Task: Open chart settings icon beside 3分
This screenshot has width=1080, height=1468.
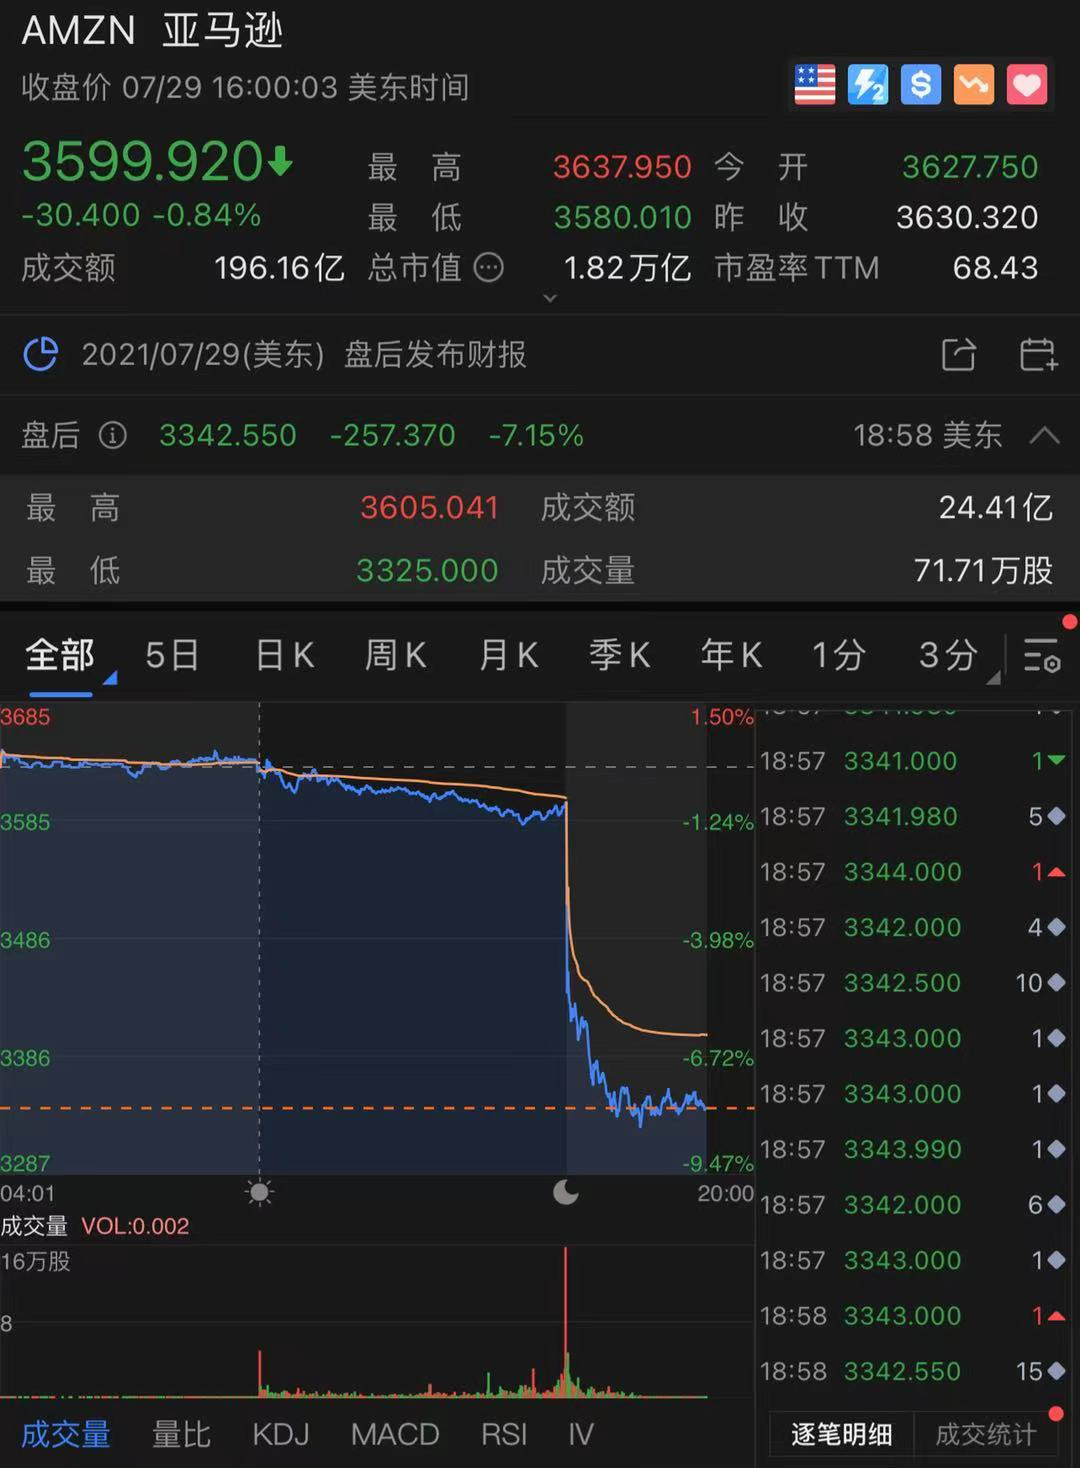Action: coord(1042,655)
